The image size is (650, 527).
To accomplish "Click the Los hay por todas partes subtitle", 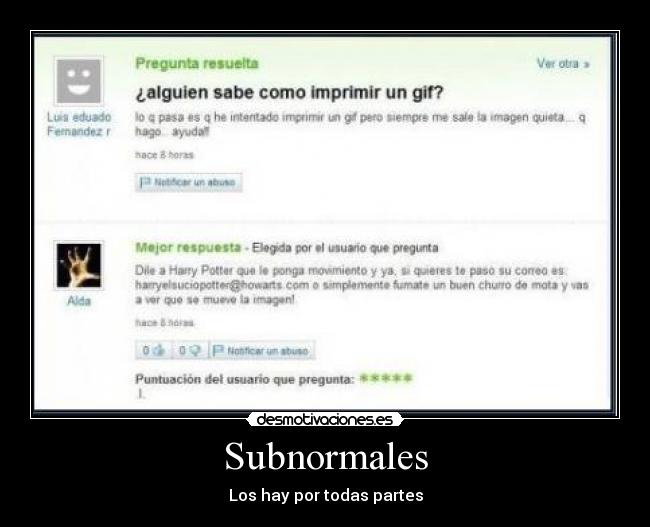I will [326, 495].
